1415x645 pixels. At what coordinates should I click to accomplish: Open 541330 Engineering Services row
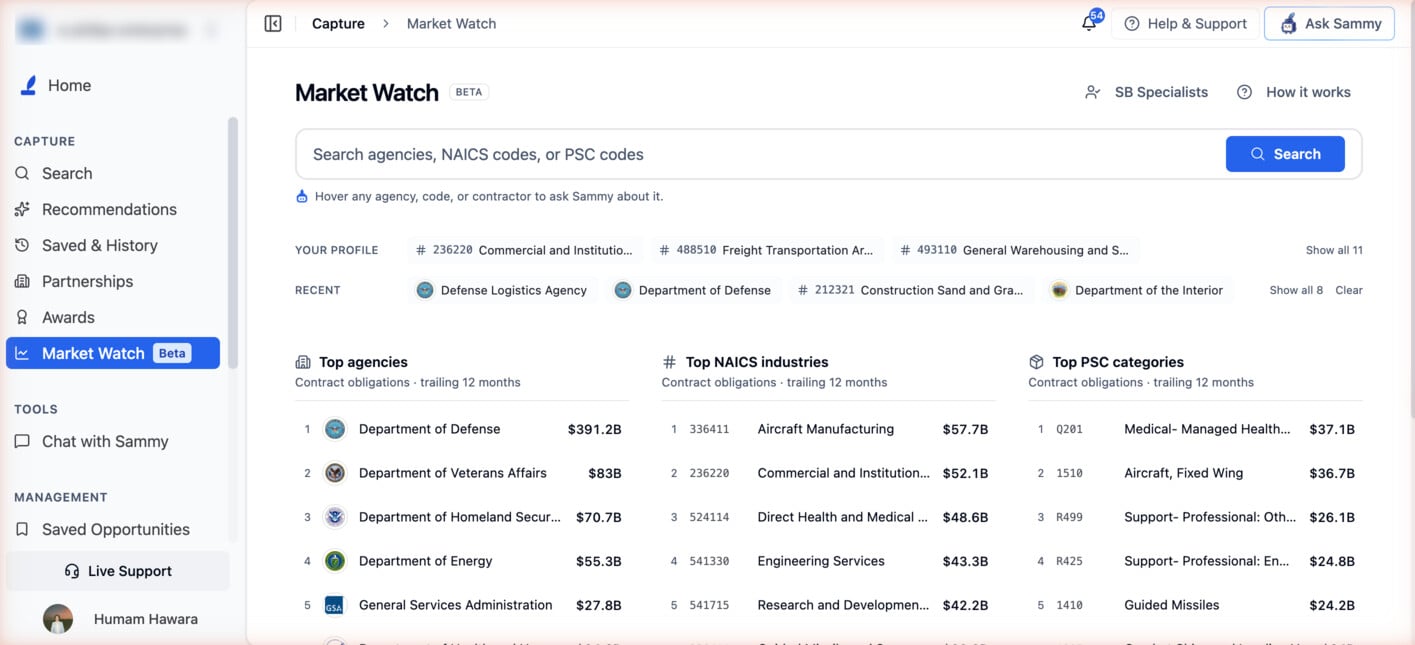[828, 561]
